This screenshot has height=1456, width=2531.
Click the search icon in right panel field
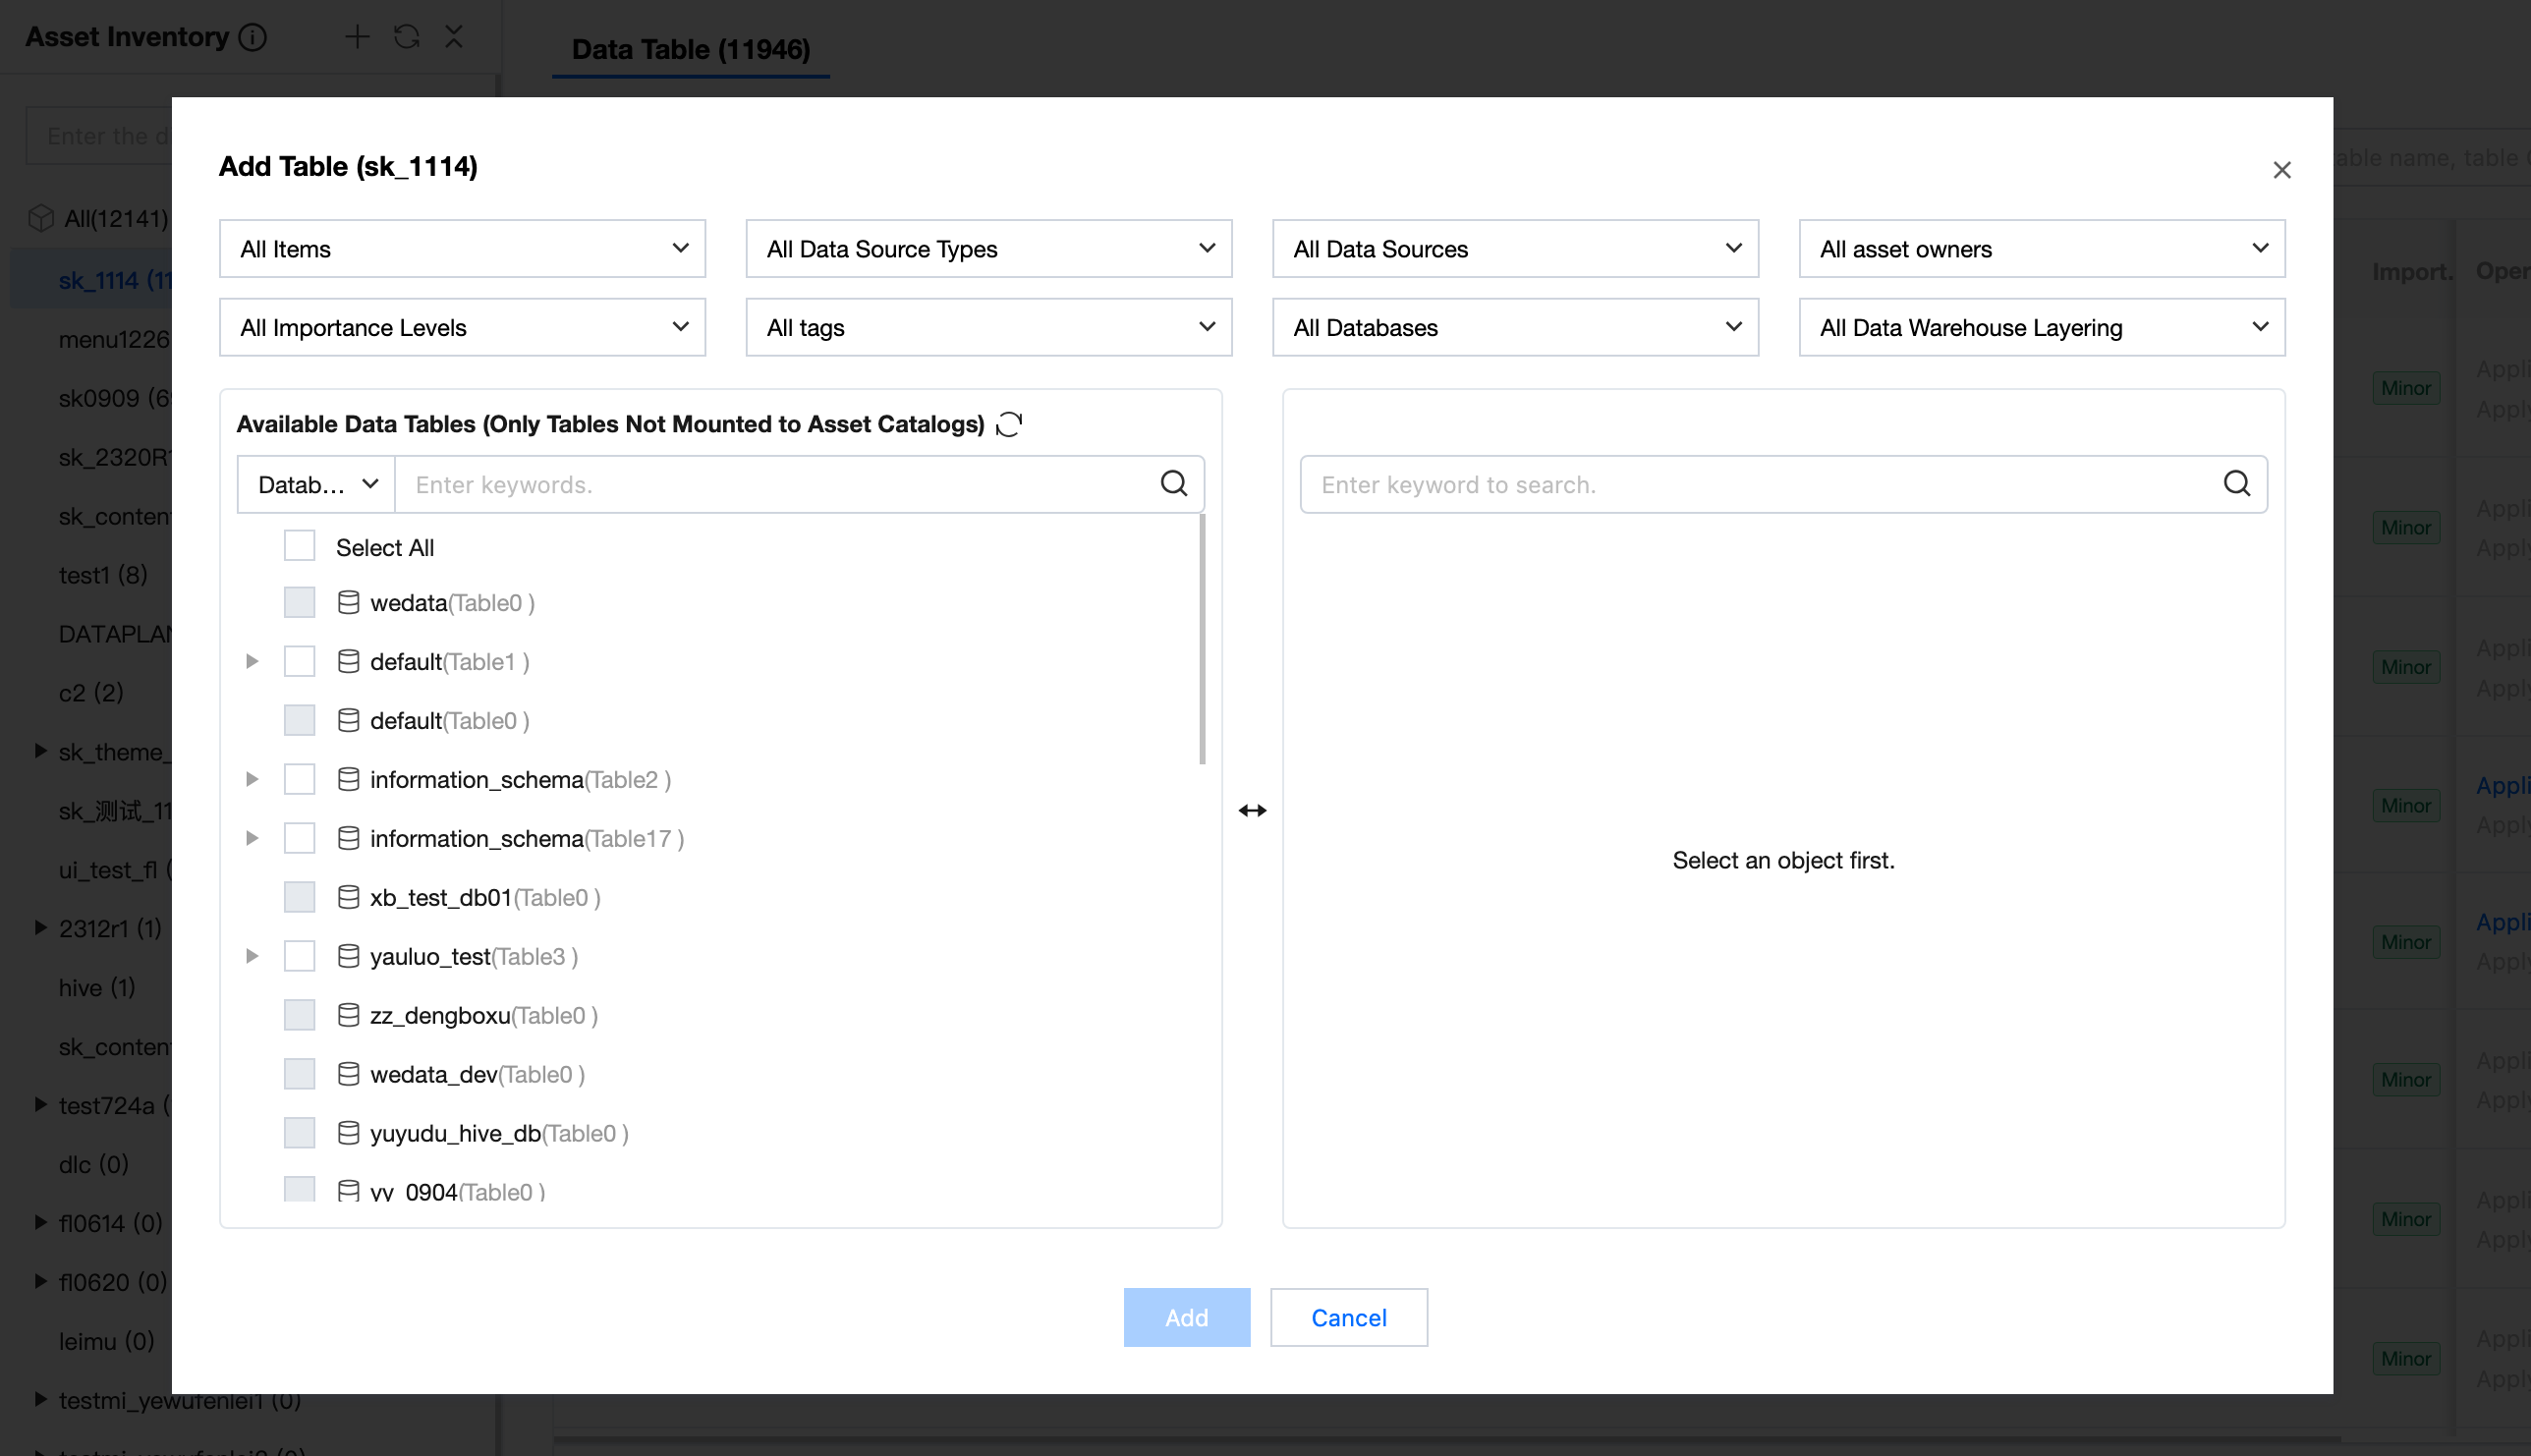tap(2236, 484)
